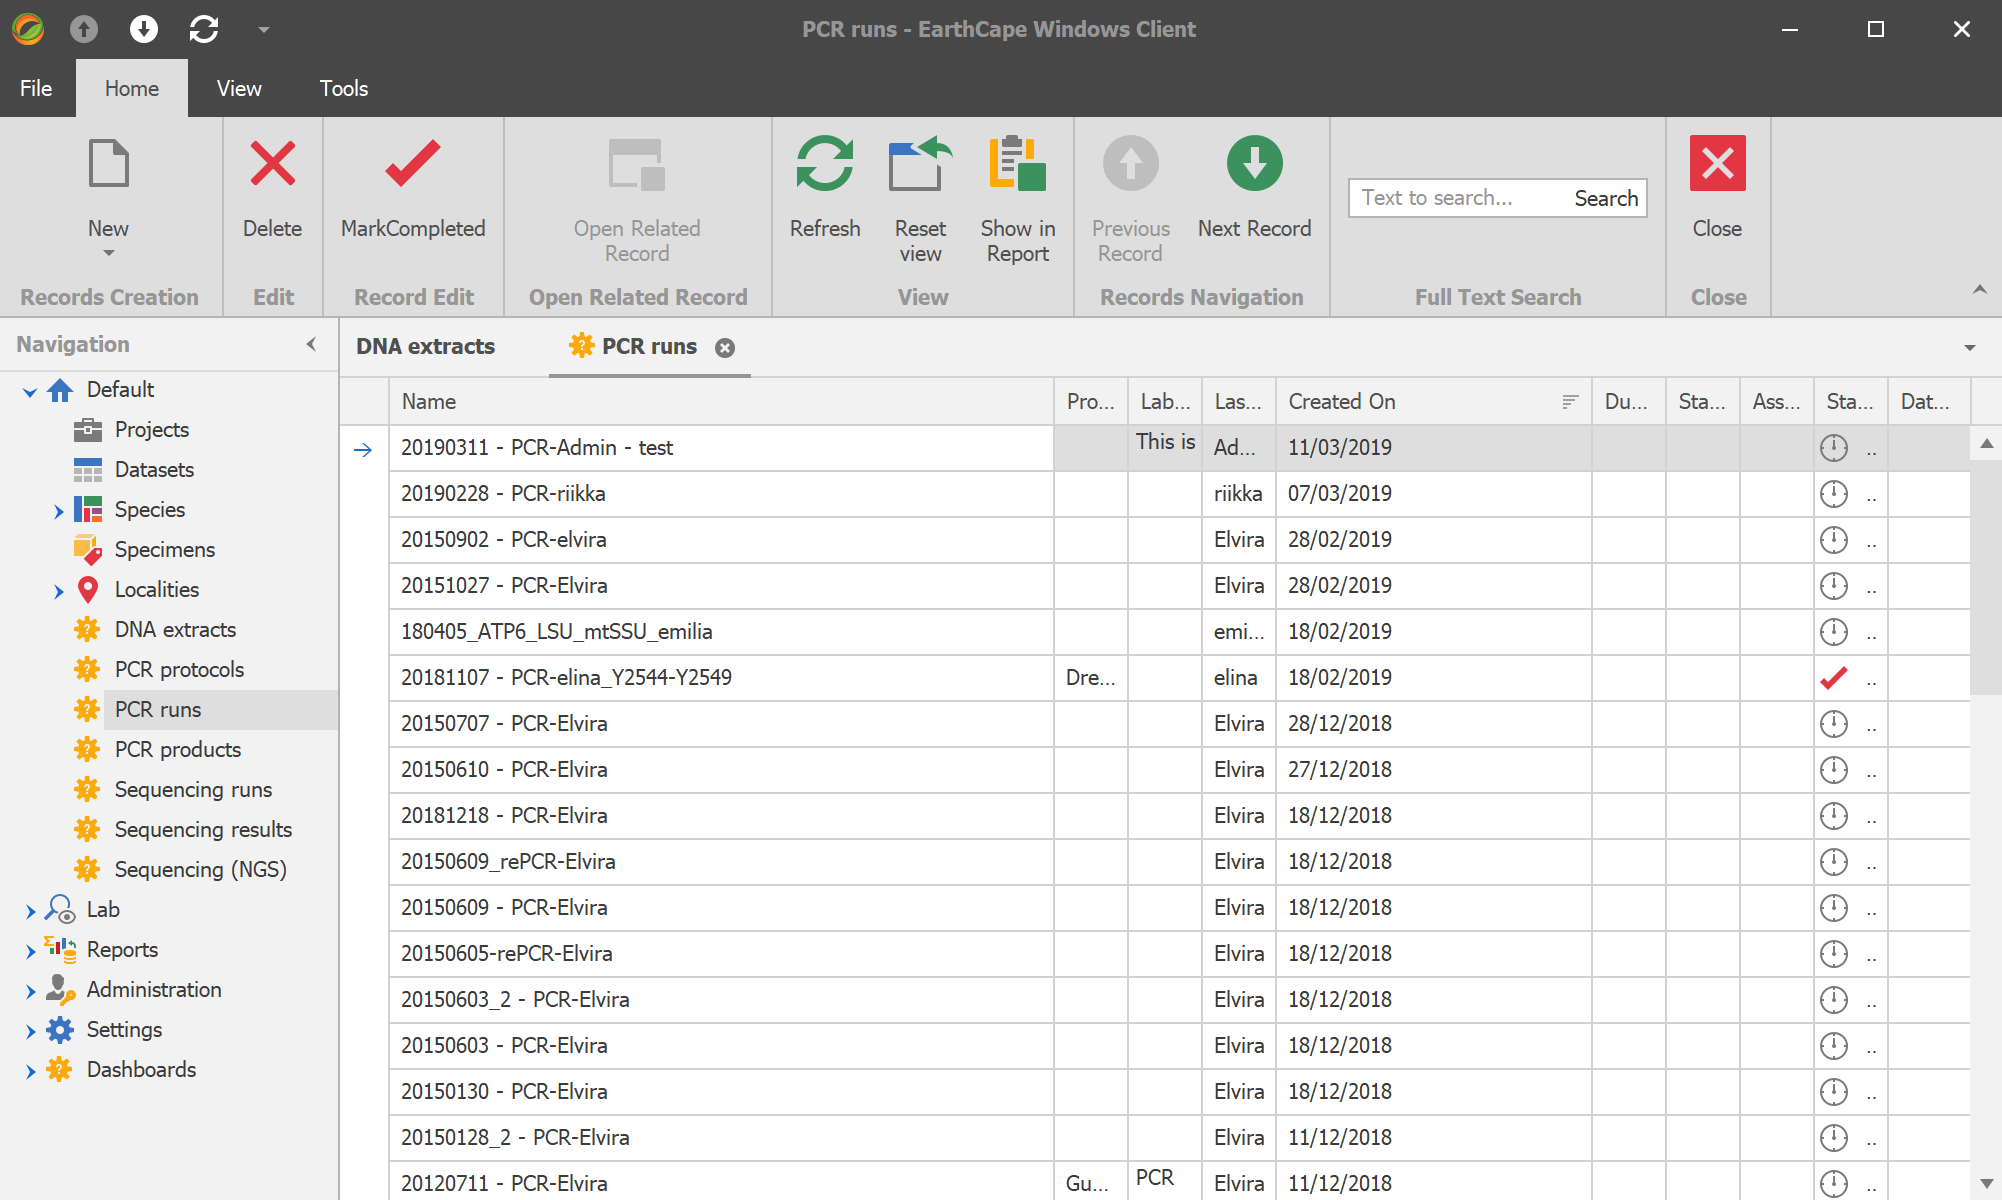Image resolution: width=2002 pixels, height=1200 pixels.
Task: Click the upload arrow in title bar
Action: 84,29
